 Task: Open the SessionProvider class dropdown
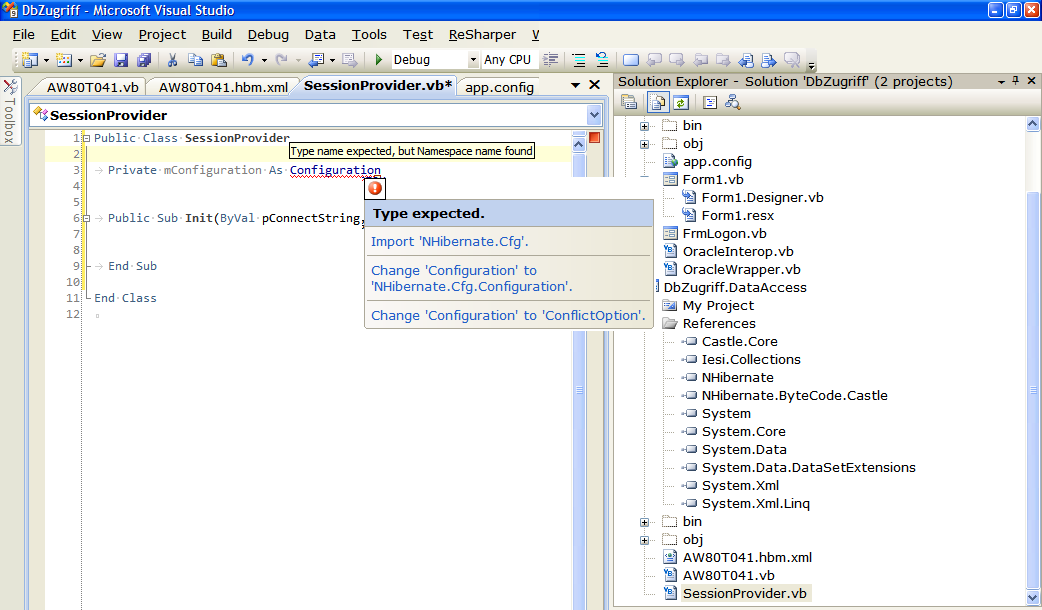click(595, 115)
